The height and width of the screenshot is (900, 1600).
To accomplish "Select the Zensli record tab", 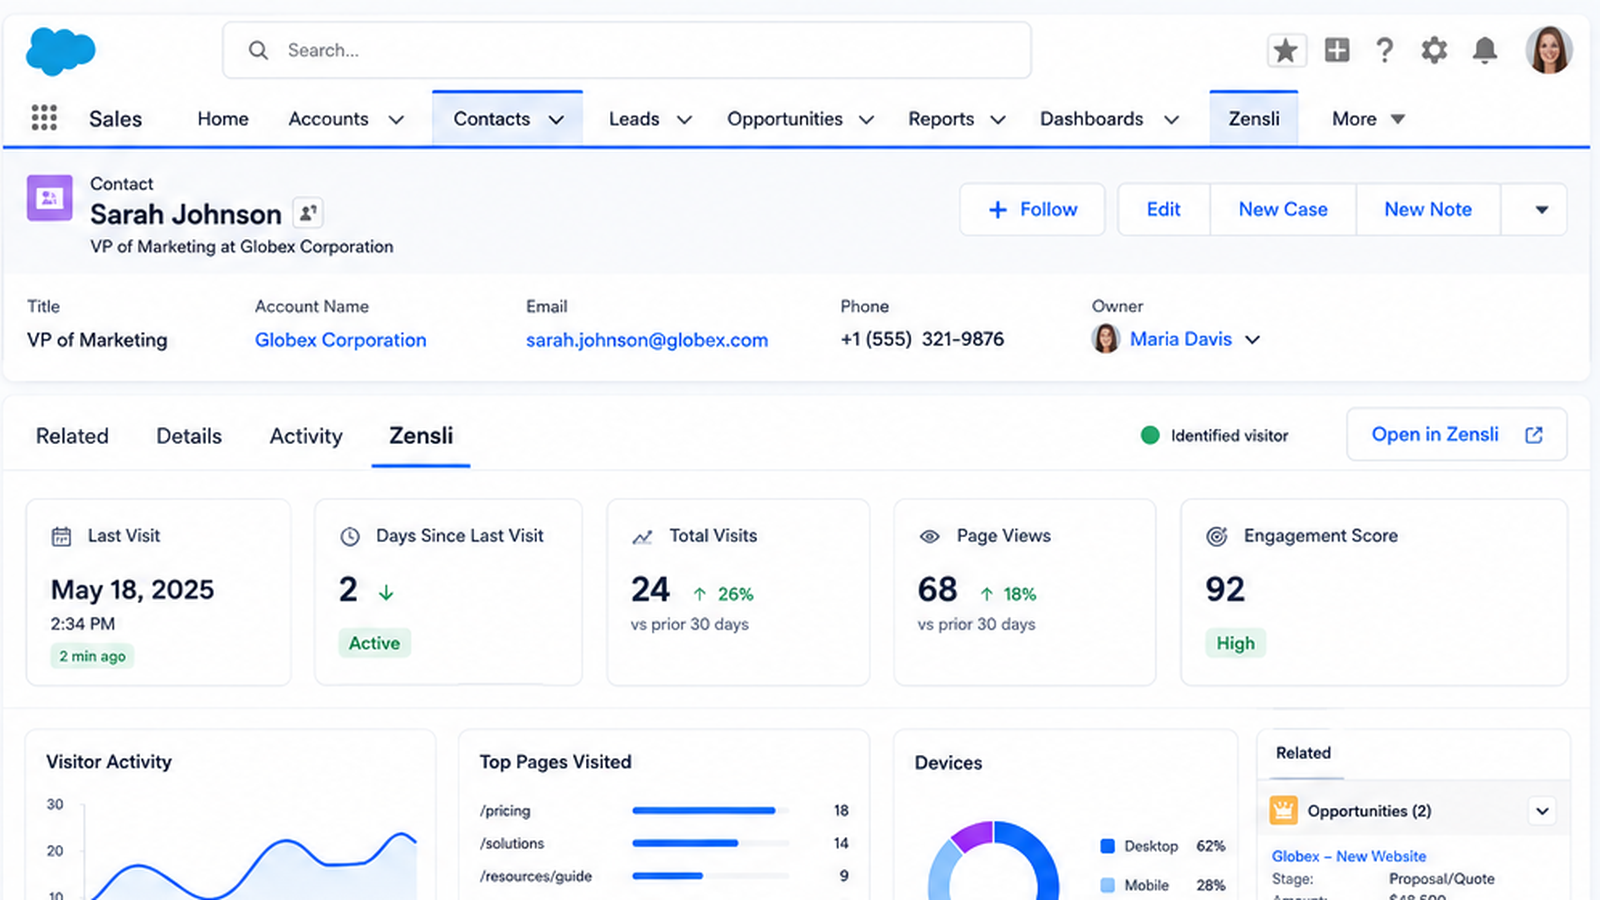I will (x=421, y=436).
